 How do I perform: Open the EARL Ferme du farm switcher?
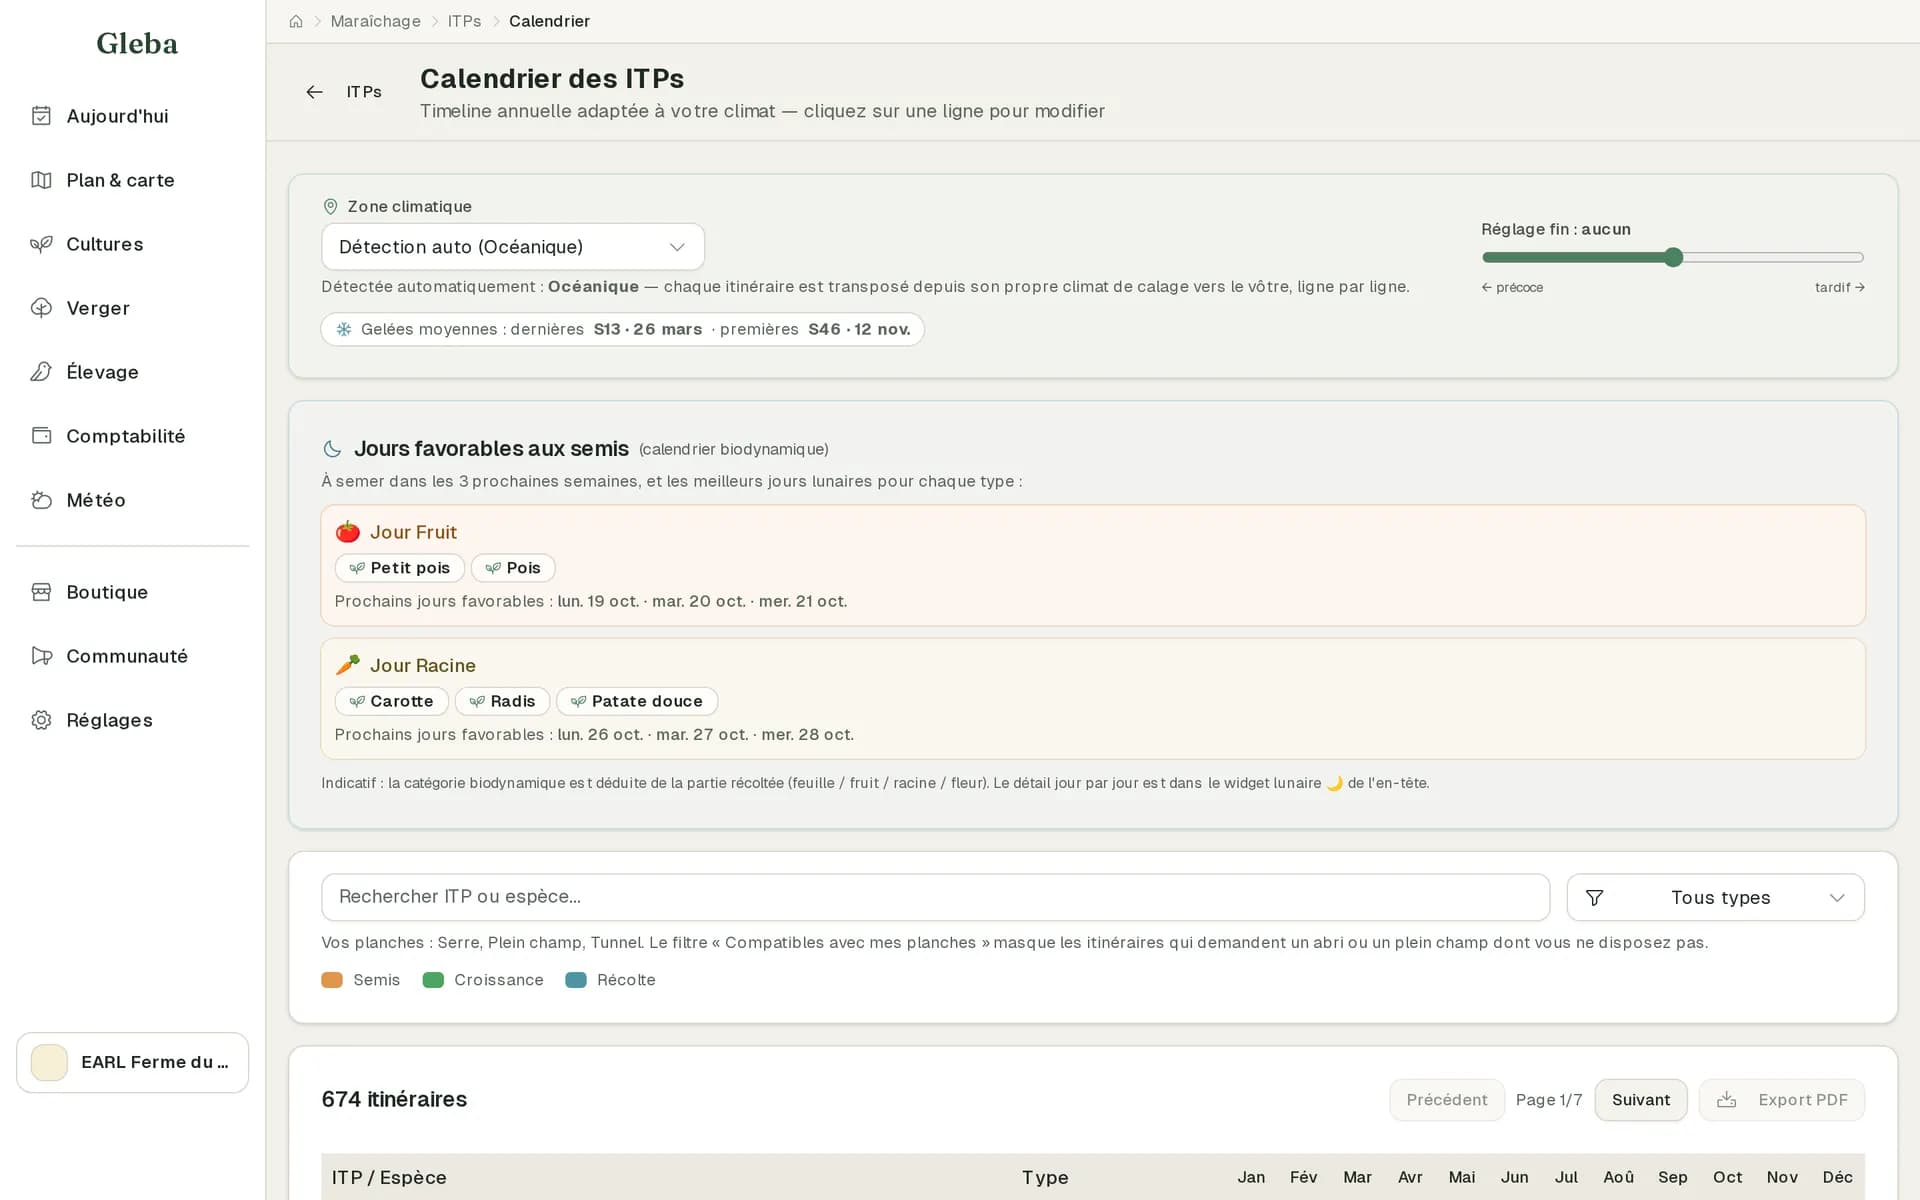[133, 1062]
